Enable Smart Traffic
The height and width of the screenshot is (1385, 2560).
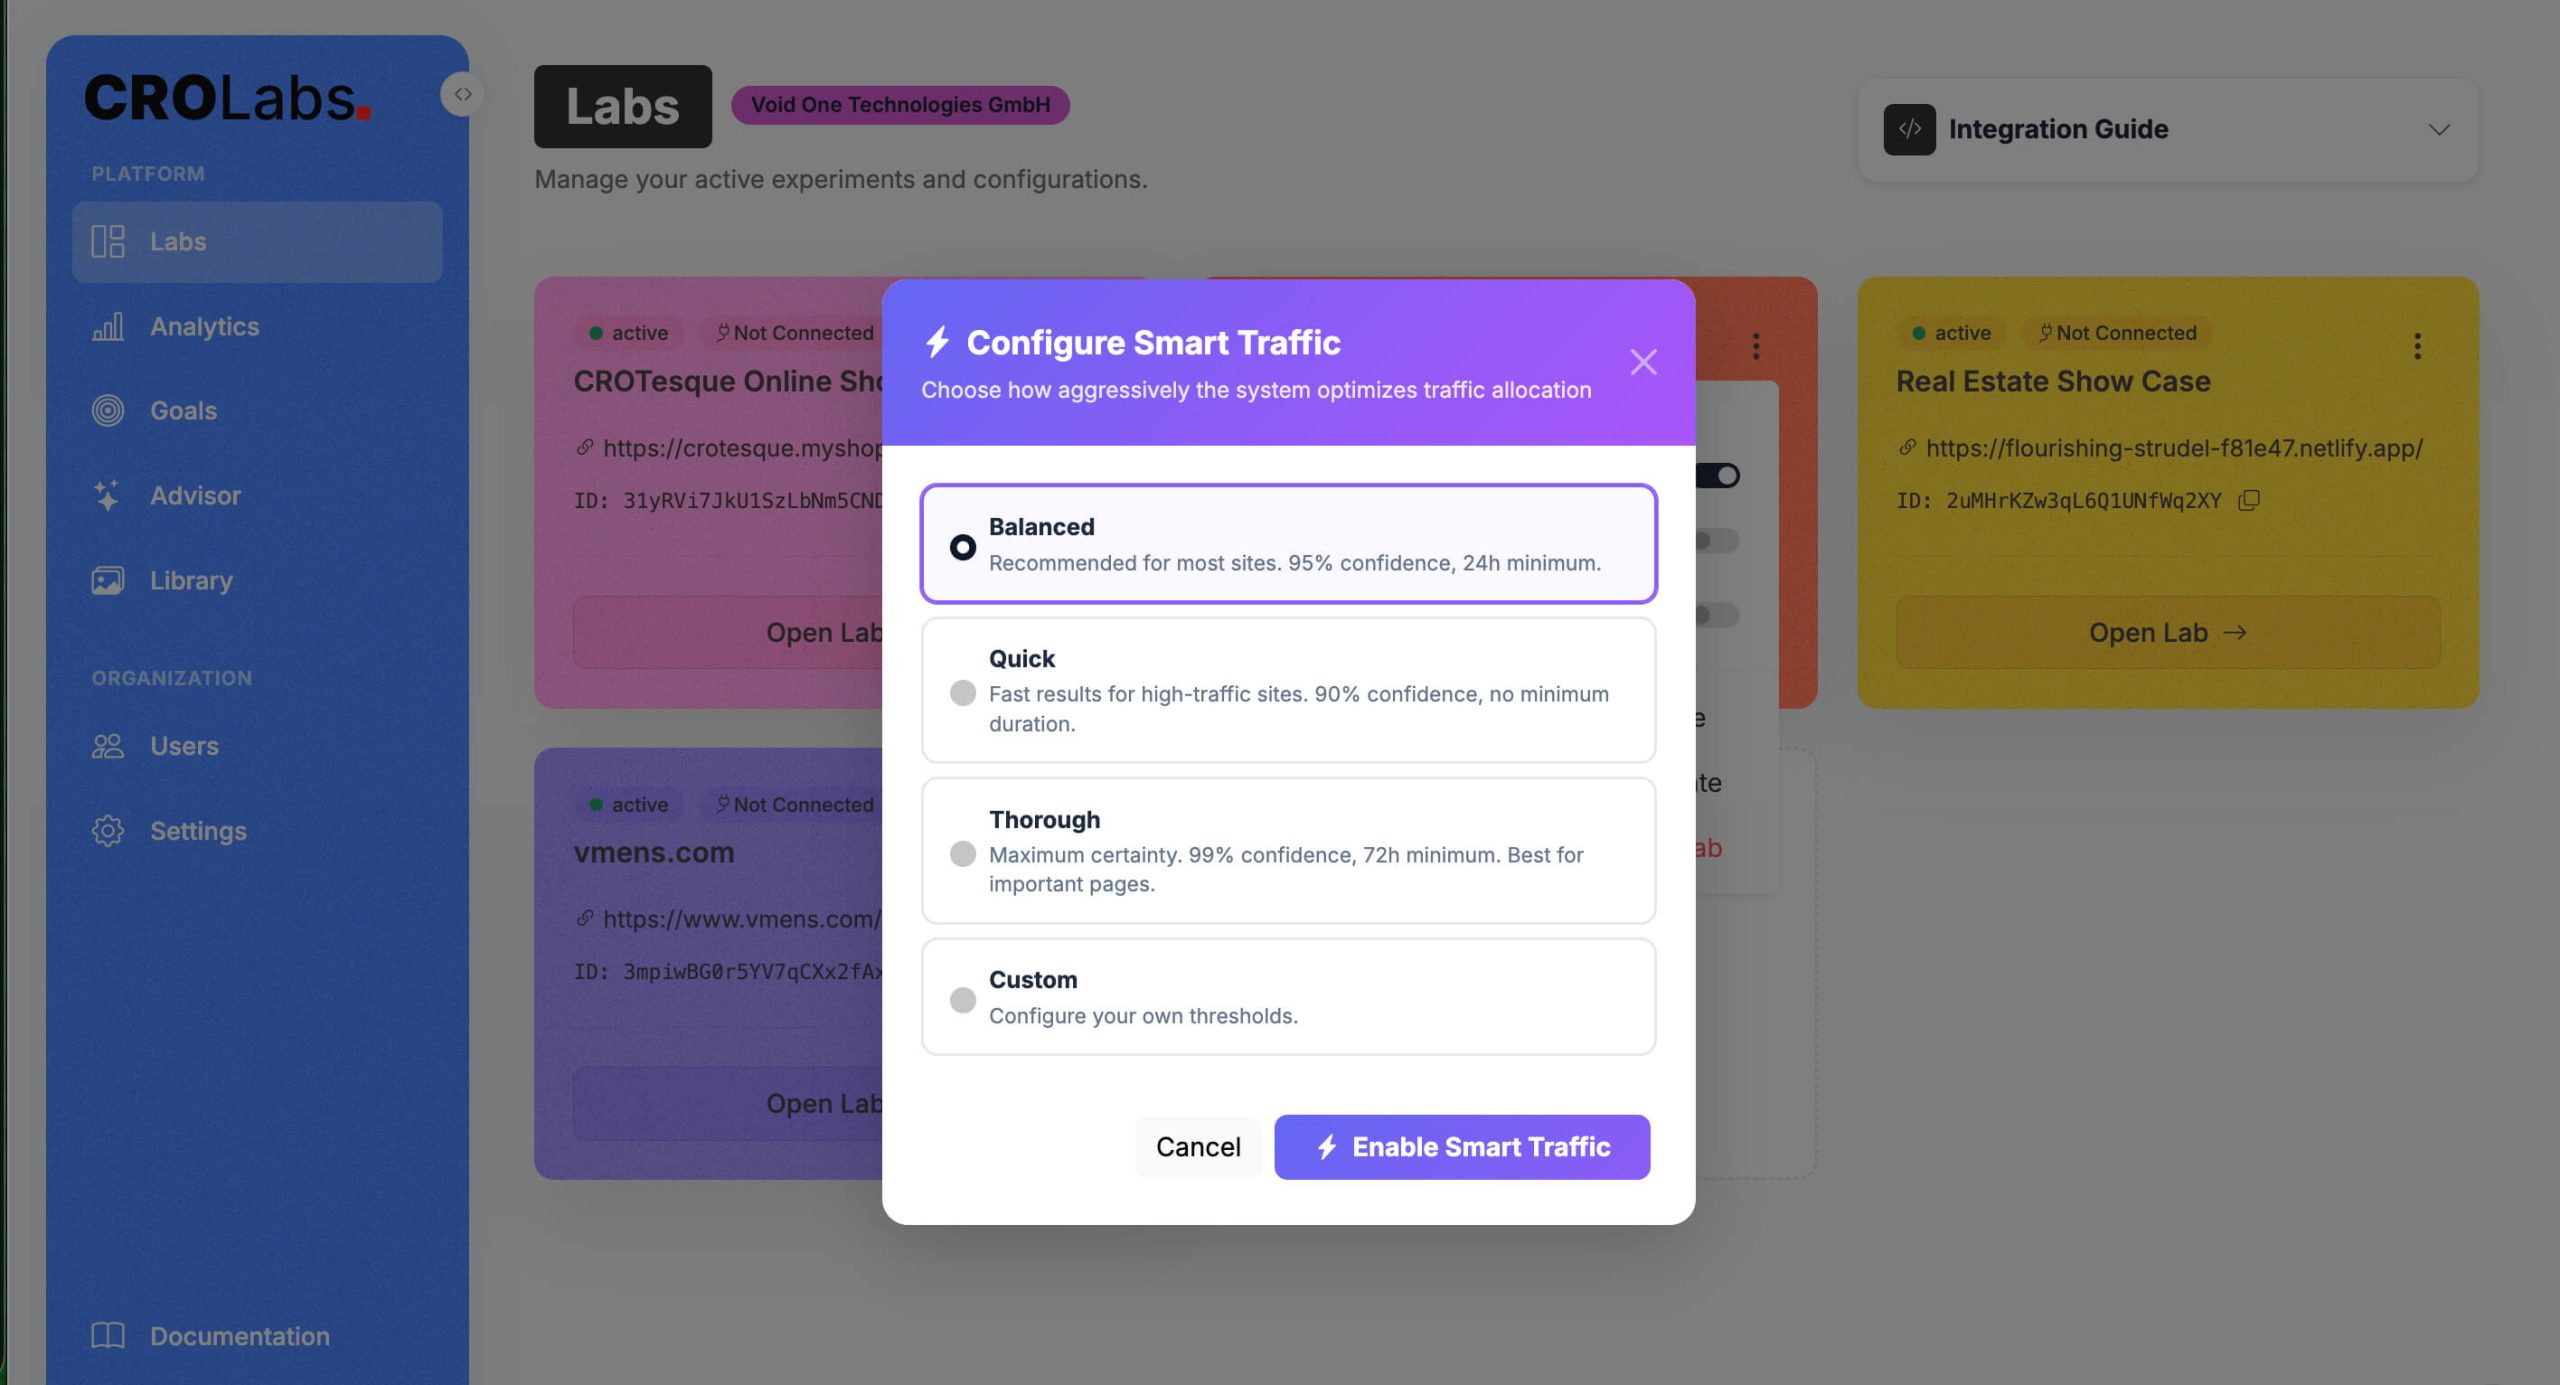coord(1461,1147)
